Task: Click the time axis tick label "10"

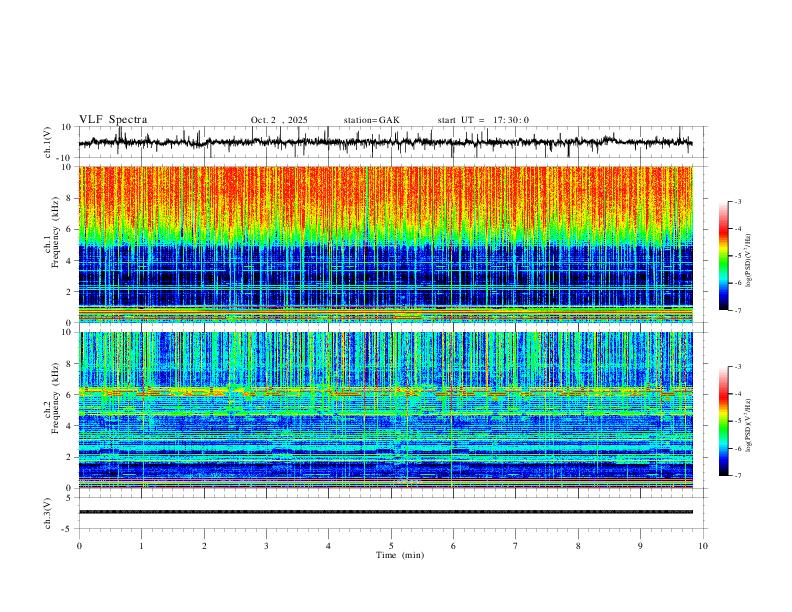Action: [703, 546]
